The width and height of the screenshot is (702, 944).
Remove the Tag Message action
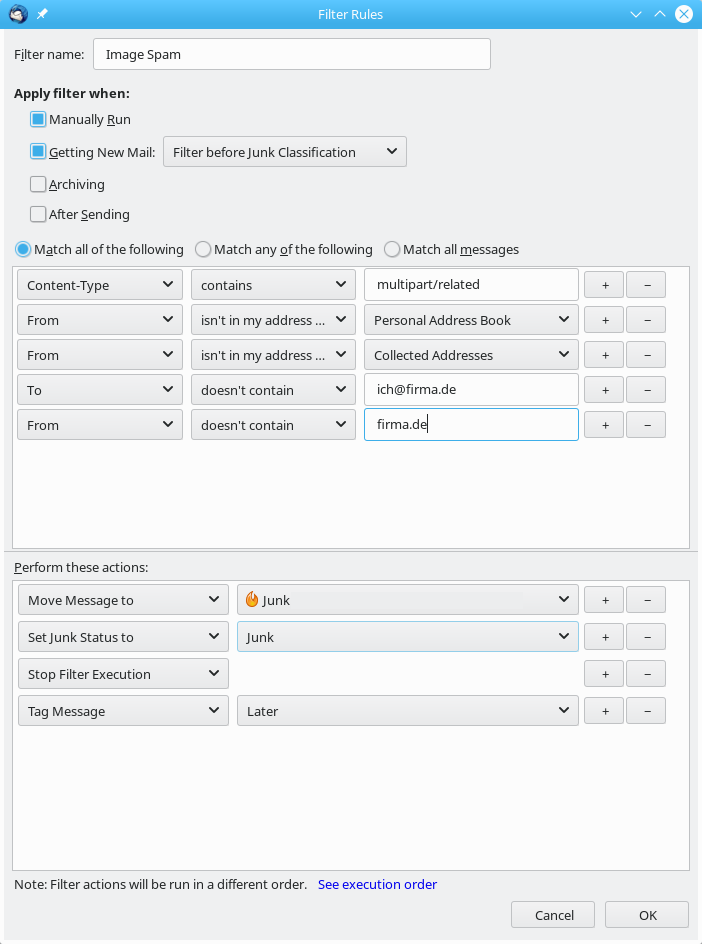(646, 710)
